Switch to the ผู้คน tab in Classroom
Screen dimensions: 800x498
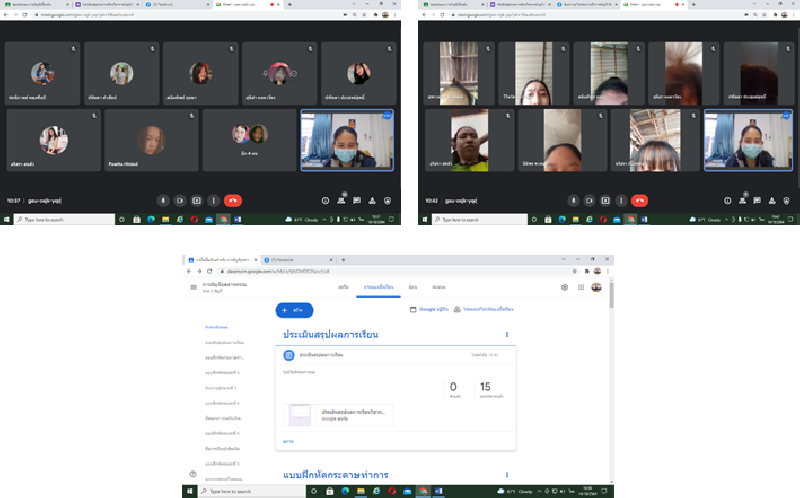point(412,287)
